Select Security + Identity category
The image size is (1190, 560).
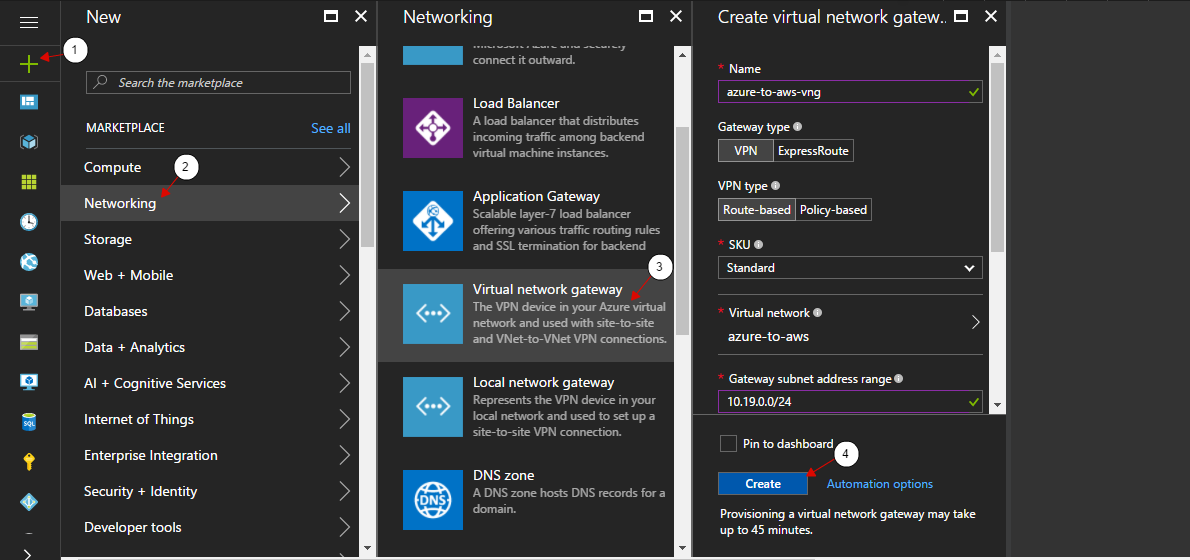(x=209, y=491)
